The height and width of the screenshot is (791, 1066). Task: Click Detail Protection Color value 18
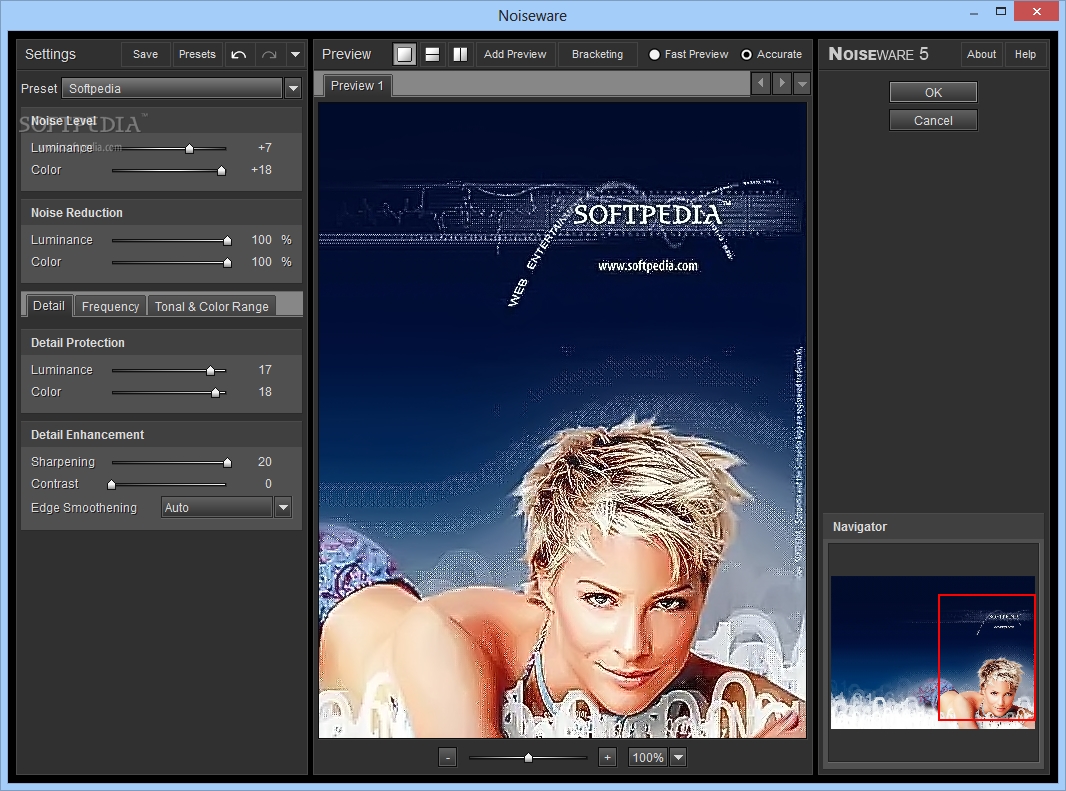[x=265, y=392]
